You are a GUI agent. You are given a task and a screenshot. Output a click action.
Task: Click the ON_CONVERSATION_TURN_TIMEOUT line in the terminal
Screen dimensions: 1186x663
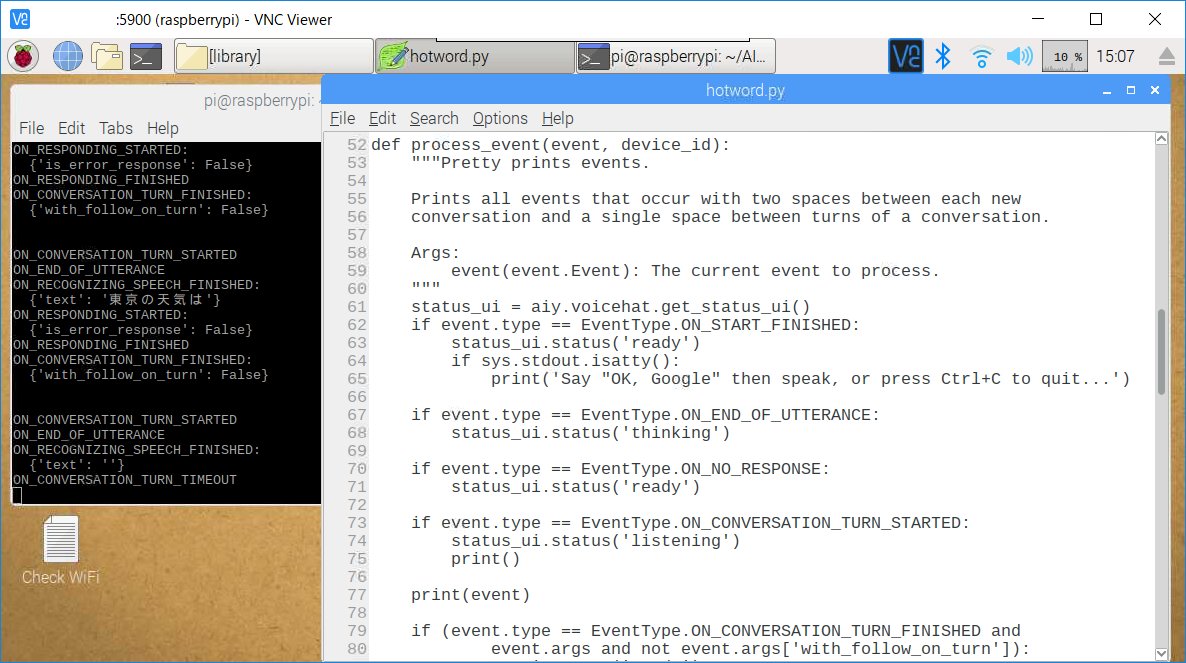point(125,480)
